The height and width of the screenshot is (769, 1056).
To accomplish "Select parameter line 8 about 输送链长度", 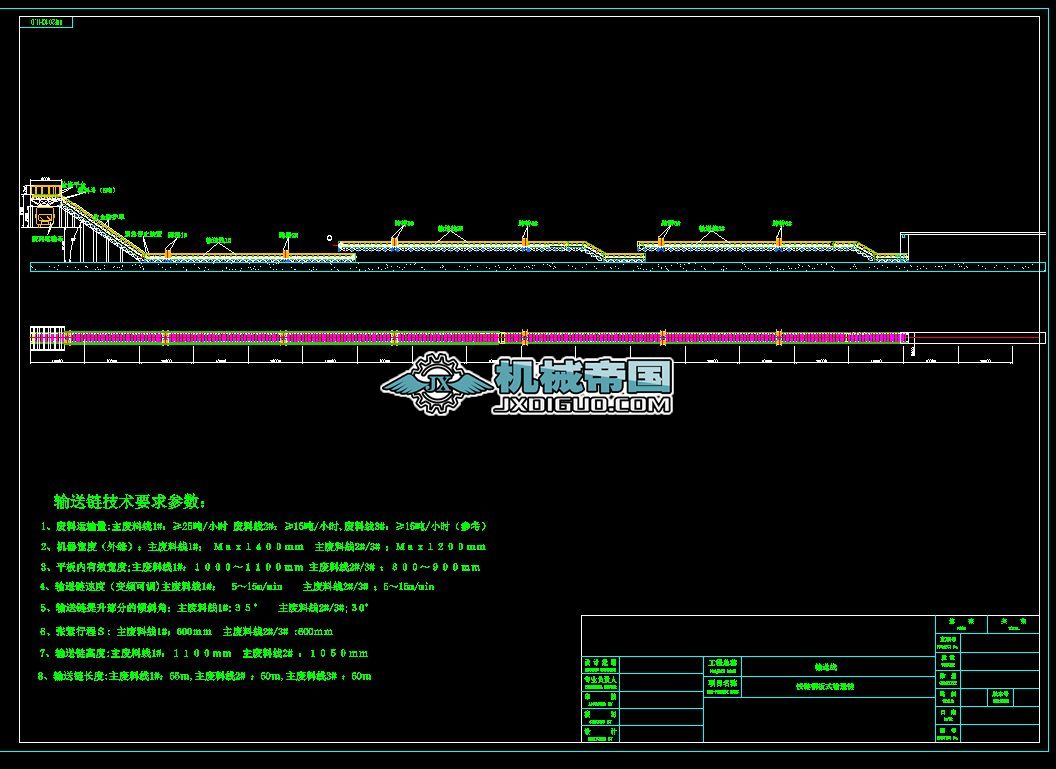I will click(205, 675).
